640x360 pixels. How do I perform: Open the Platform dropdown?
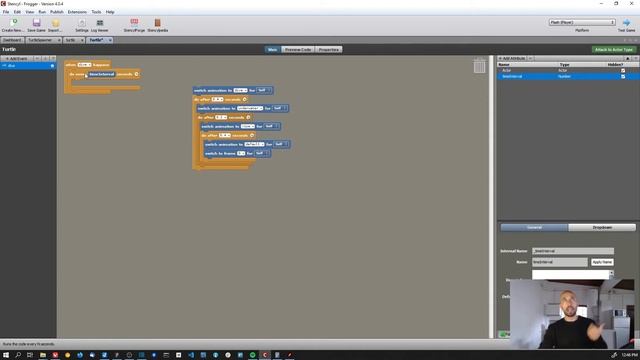click(x=582, y=22)
